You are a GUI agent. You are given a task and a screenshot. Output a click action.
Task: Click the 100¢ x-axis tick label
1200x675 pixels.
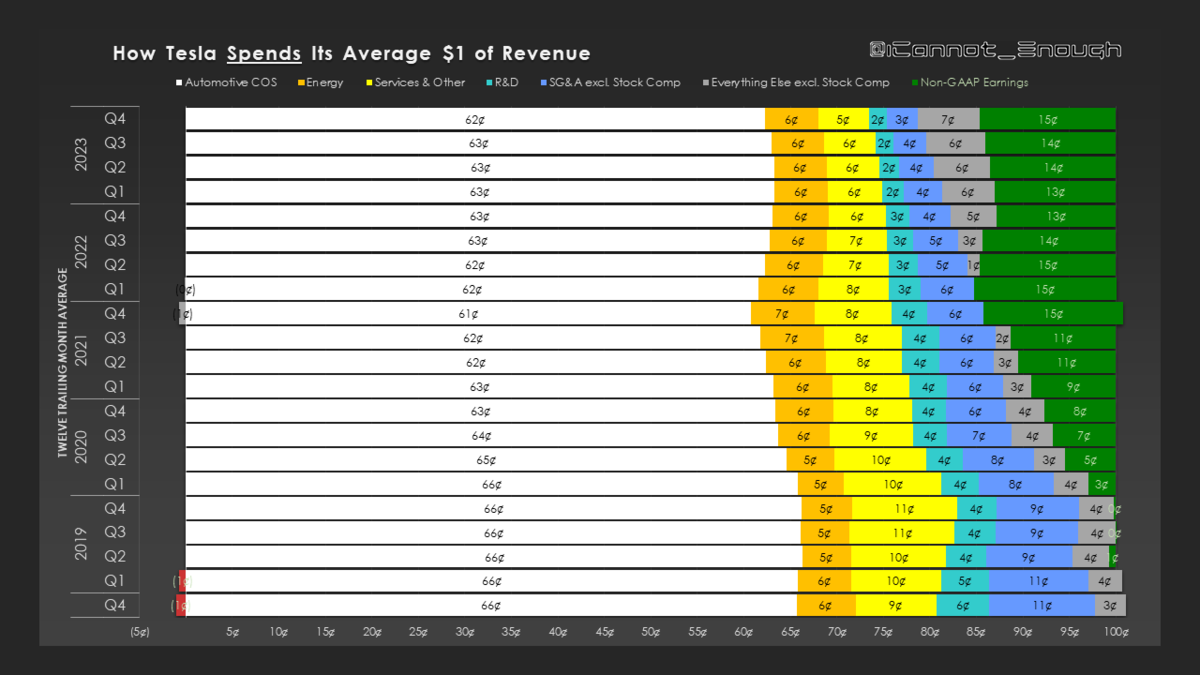tap(1115, 632)
